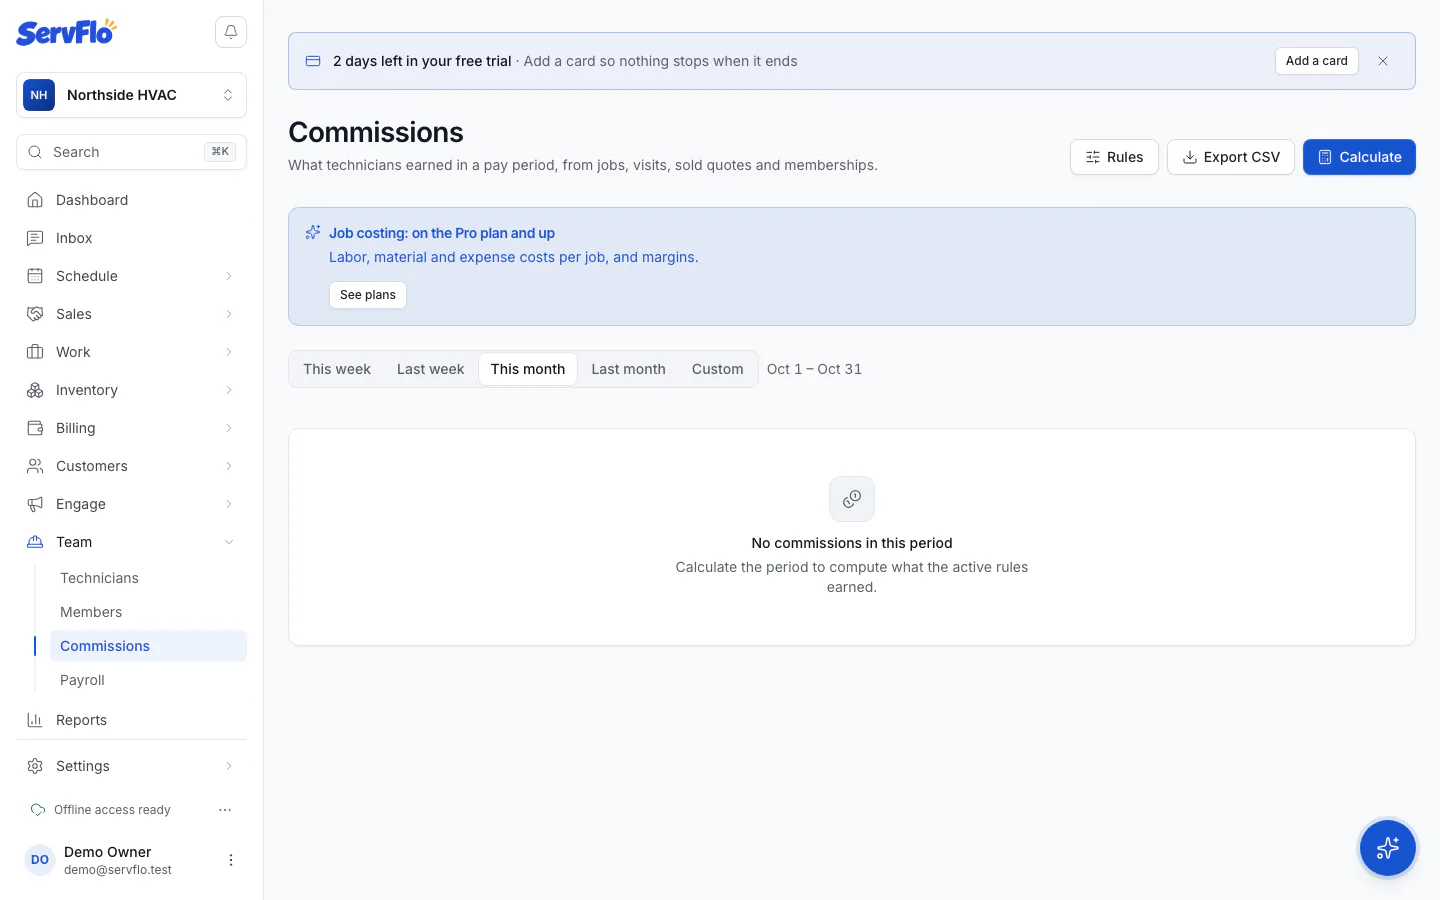The height and width of the screenshot is (900, 1440).
Task: Expand the Settings section chevron
Action: pyautogui.click(x=229, y=766)
